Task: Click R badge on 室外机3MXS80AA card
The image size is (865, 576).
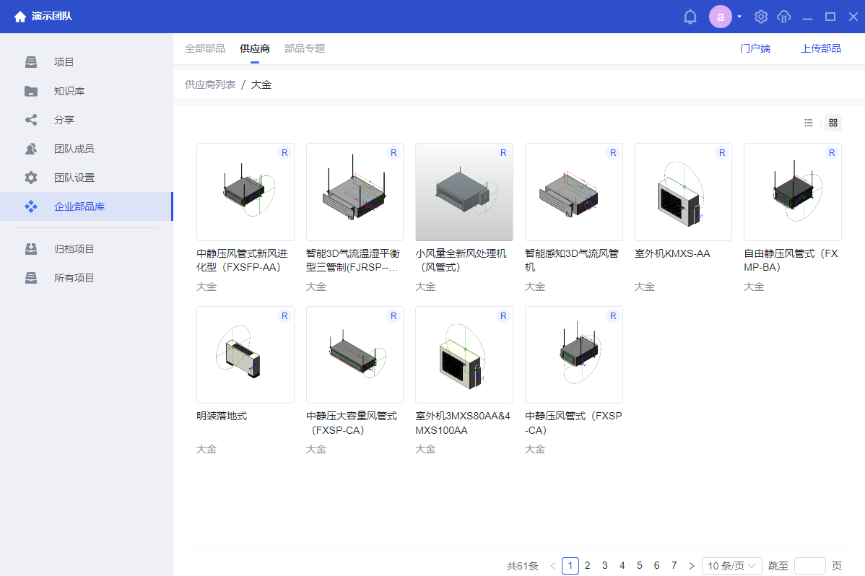Action: coord(503,316)
